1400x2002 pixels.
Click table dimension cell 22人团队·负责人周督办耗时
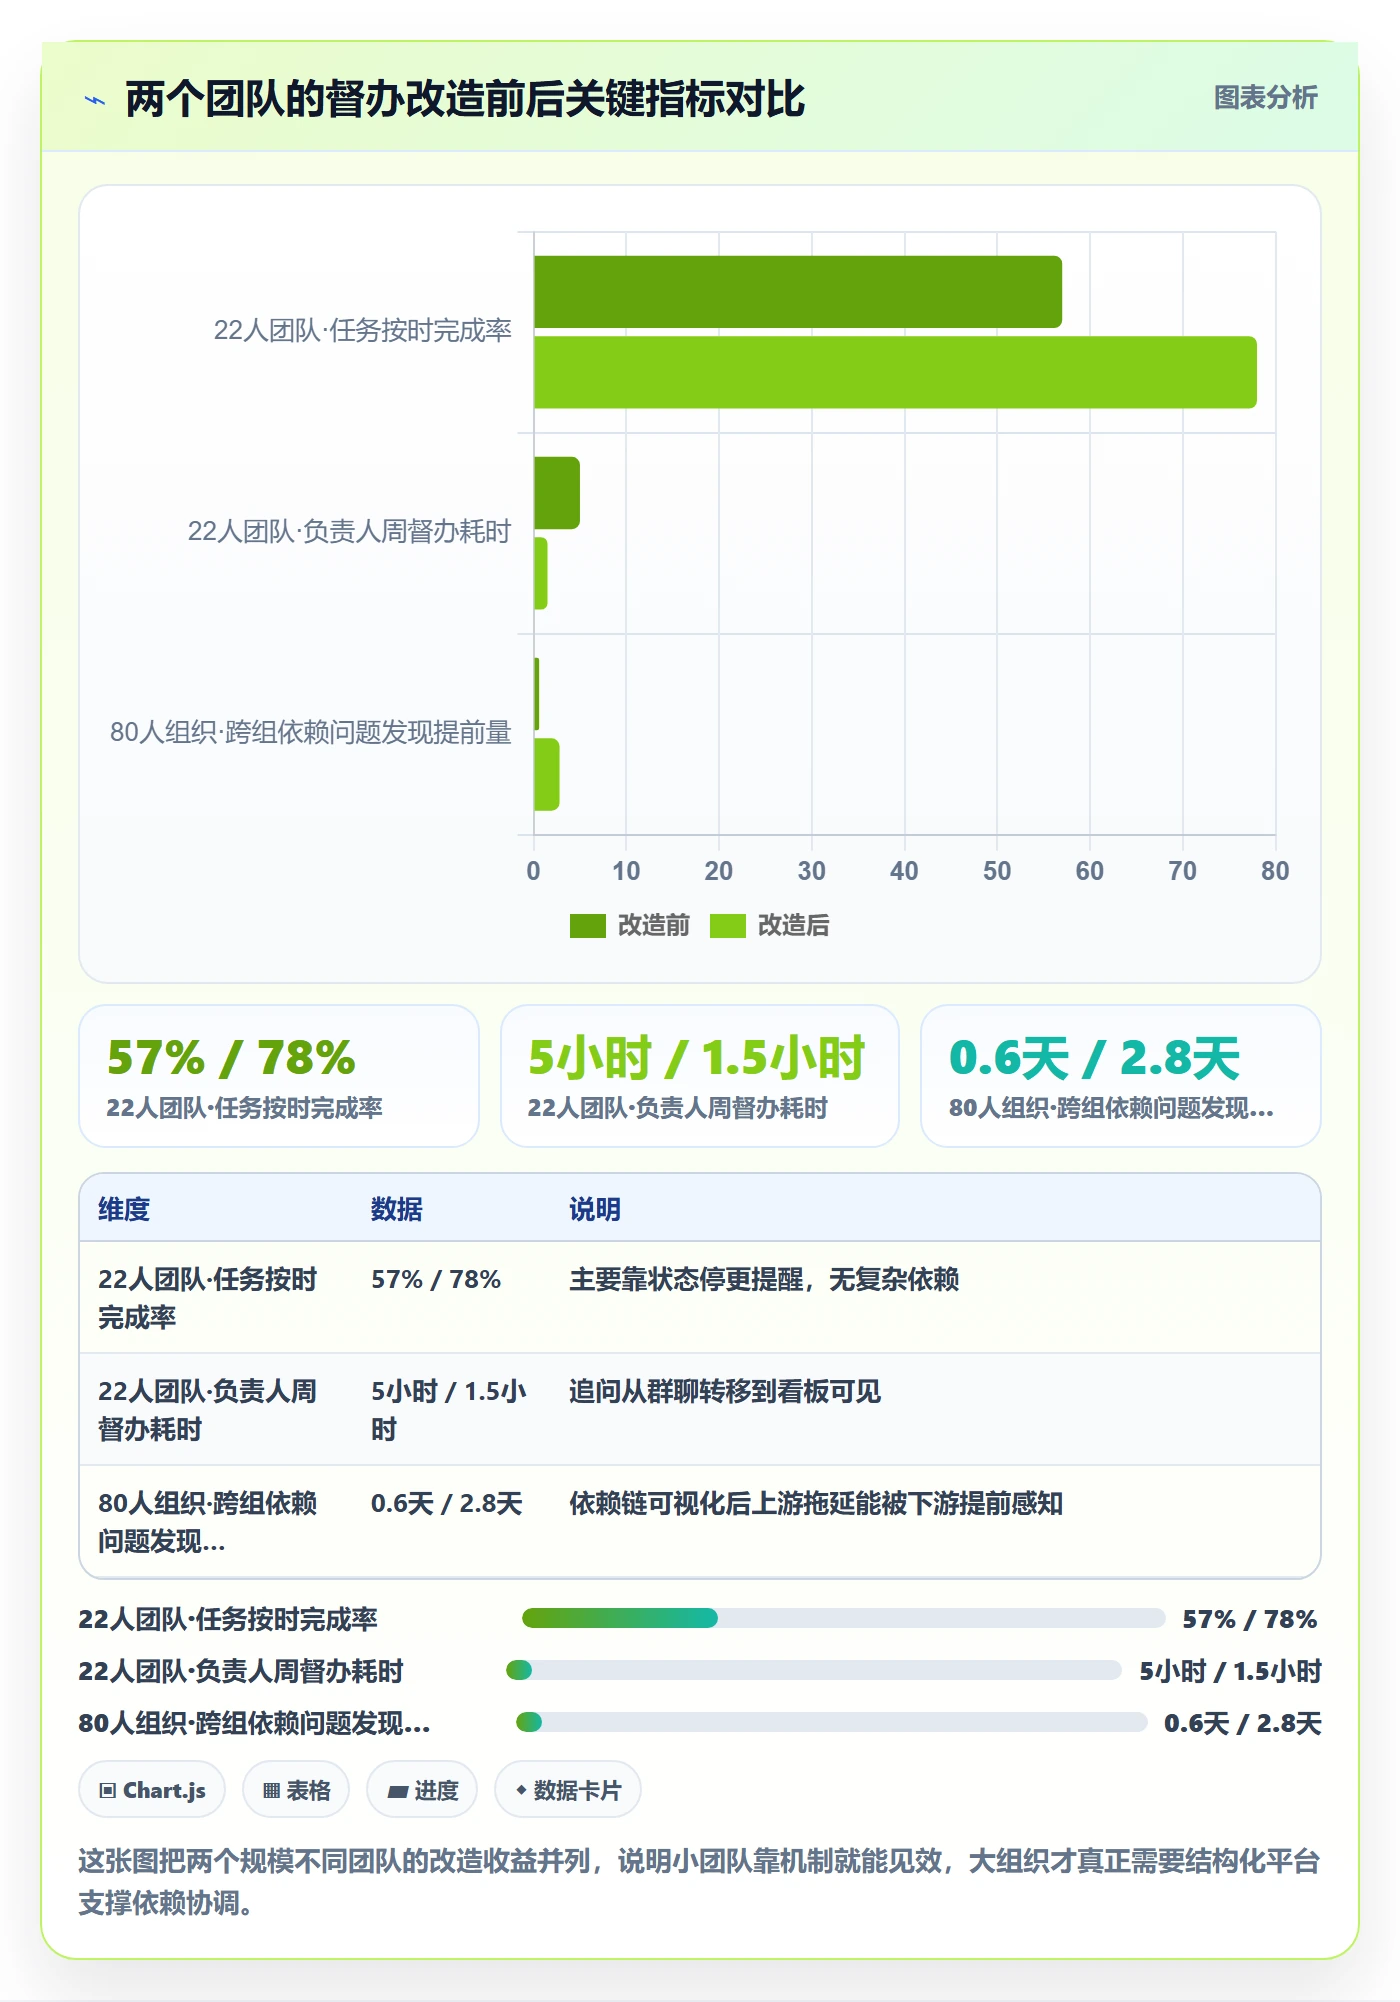tap(208, 1410)
